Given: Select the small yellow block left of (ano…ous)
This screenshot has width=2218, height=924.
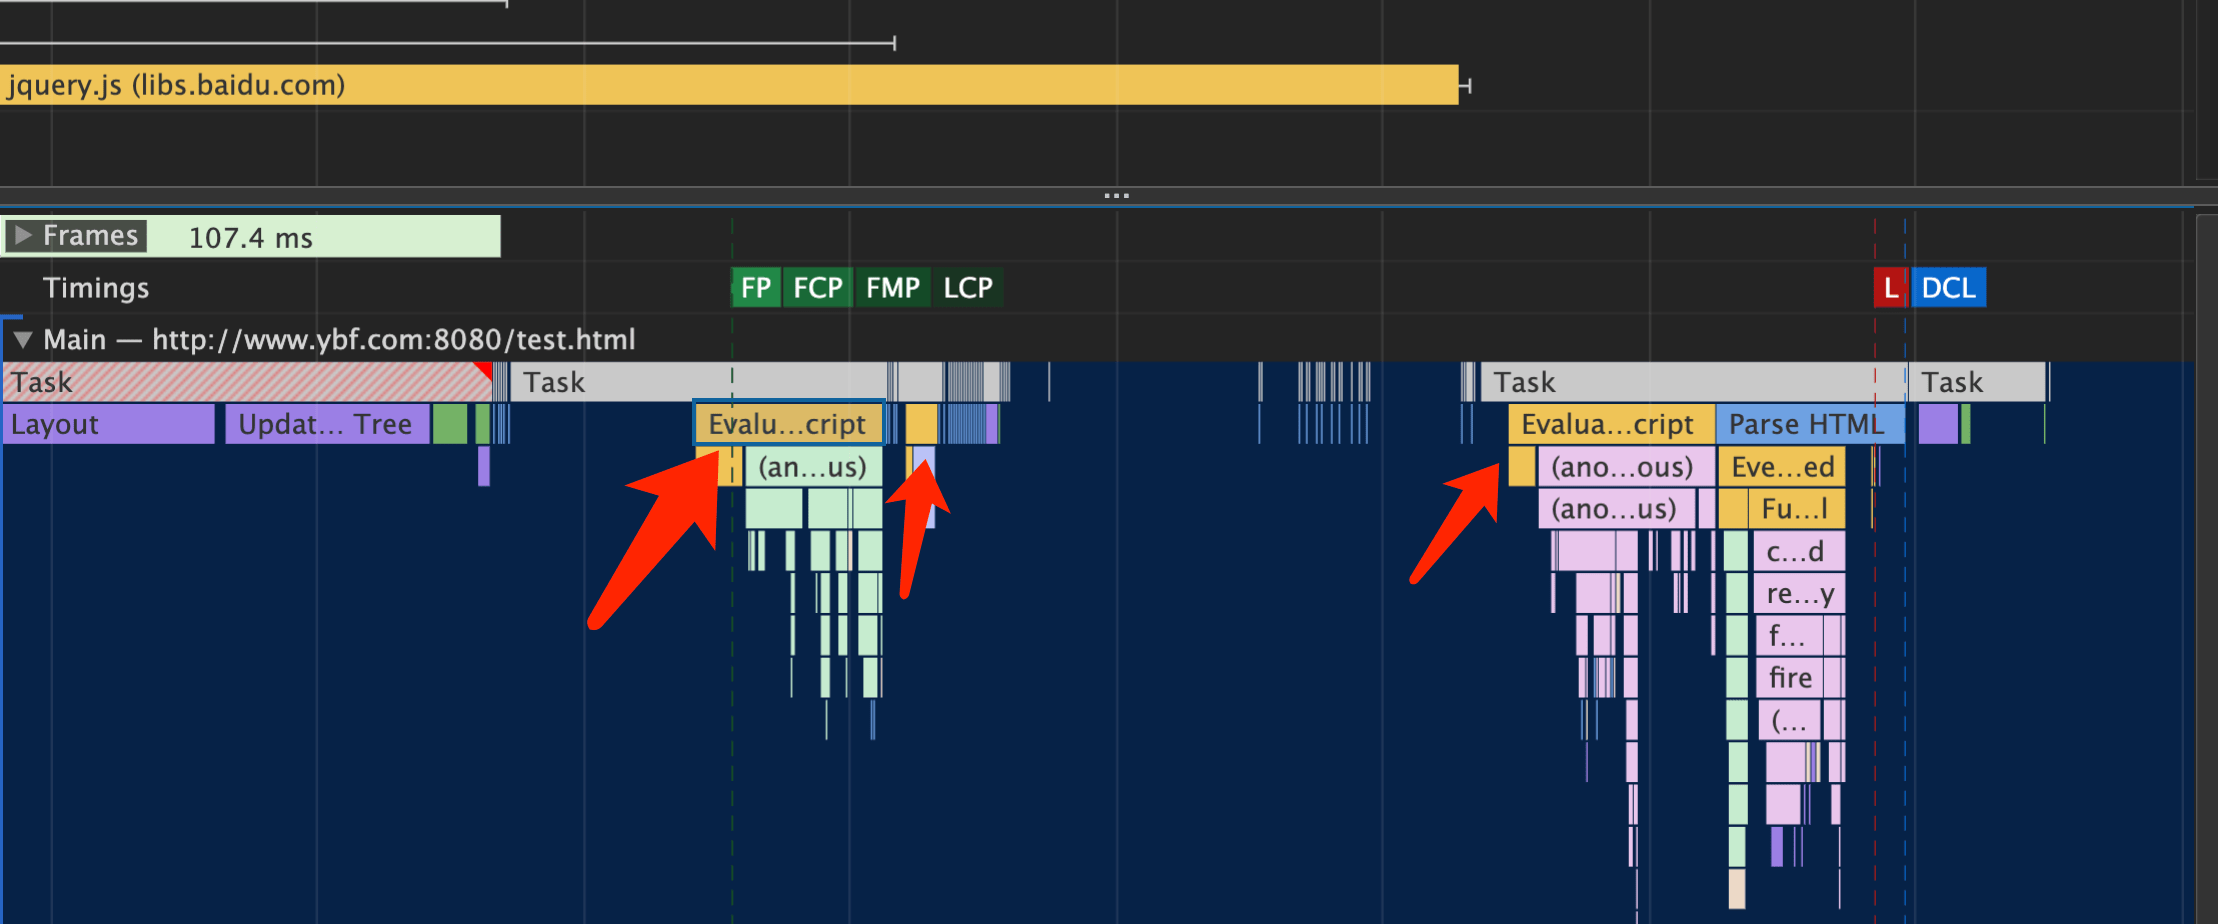Looking at the screenshot, I should click(x=1521, y=467).
